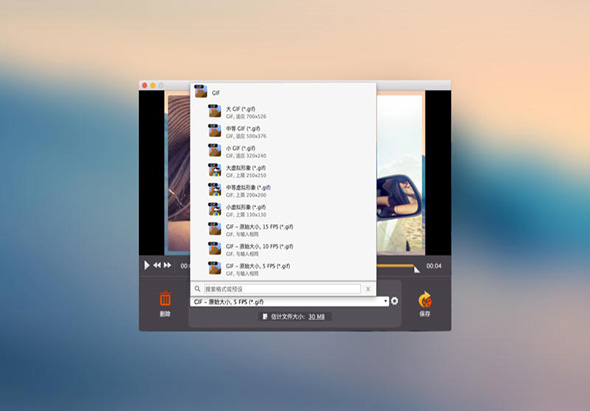Click the 保存 save icon
Image resolution: width=590 pixels, height=411 pixels.
425,299
